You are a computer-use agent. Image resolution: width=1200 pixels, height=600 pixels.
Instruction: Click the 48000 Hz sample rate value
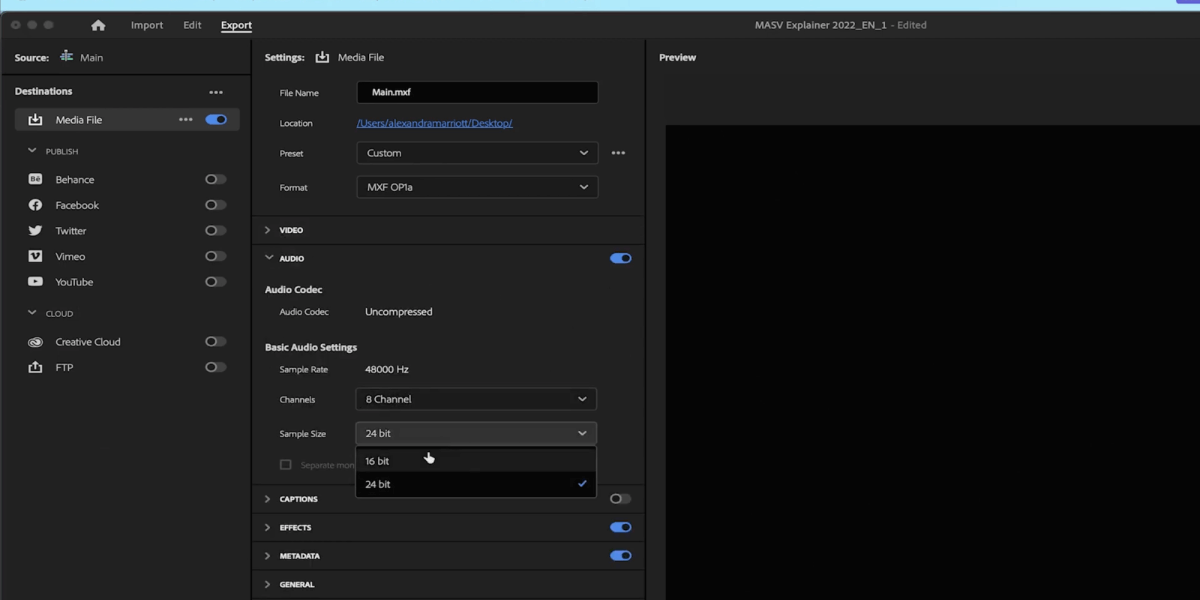point(387,369)
